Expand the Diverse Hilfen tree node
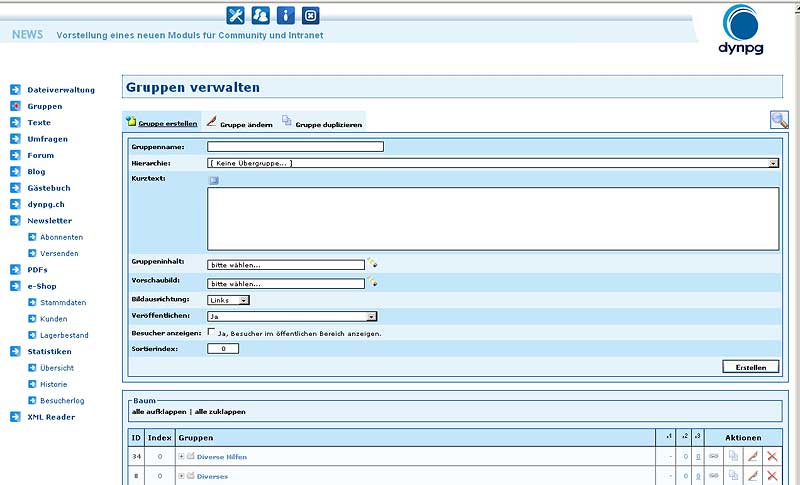The height and width of the screenshot is (485, 800). click(181, 456)
